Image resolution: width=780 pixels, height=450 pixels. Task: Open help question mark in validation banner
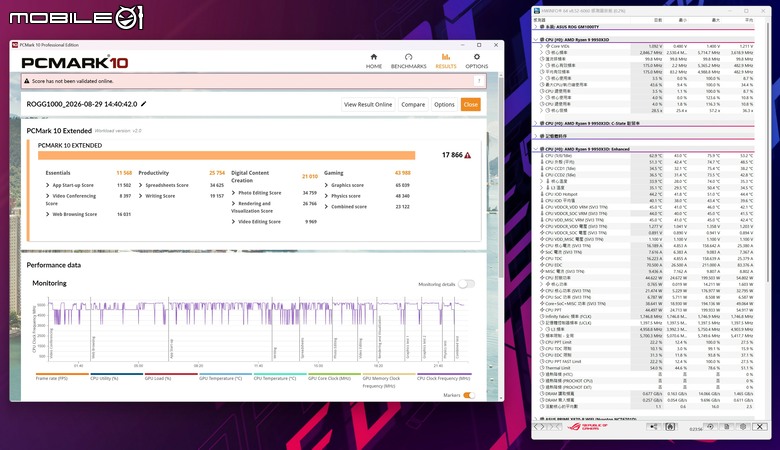coord(479,81)
